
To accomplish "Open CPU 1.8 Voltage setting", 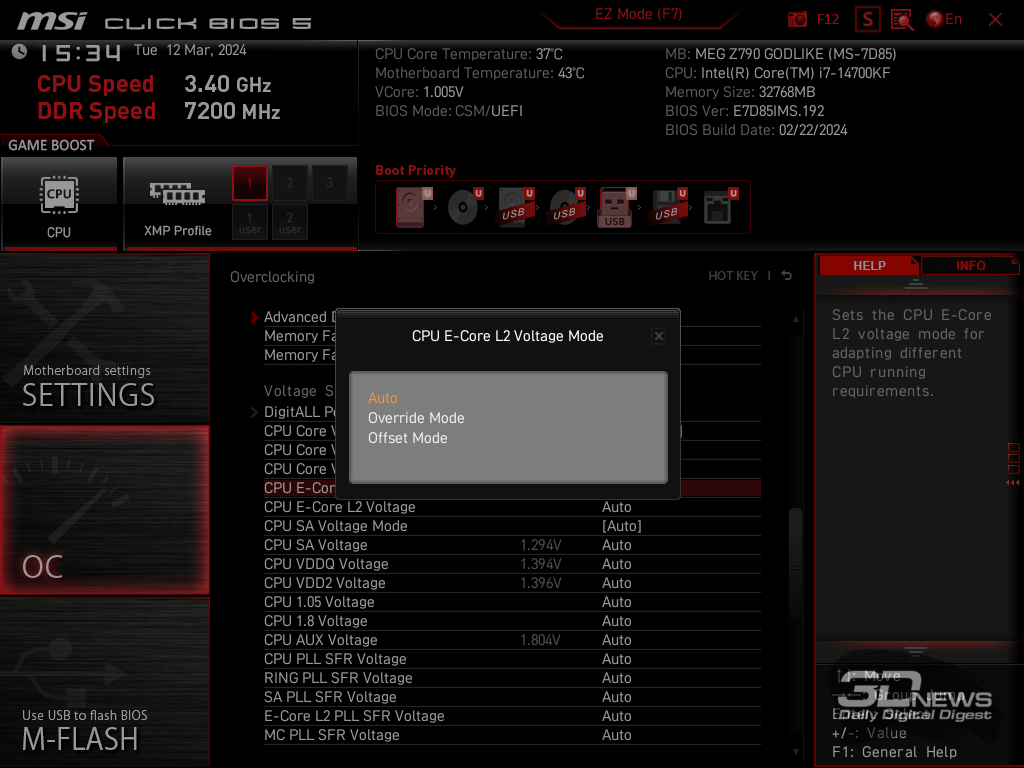I will tap(512, 621).
